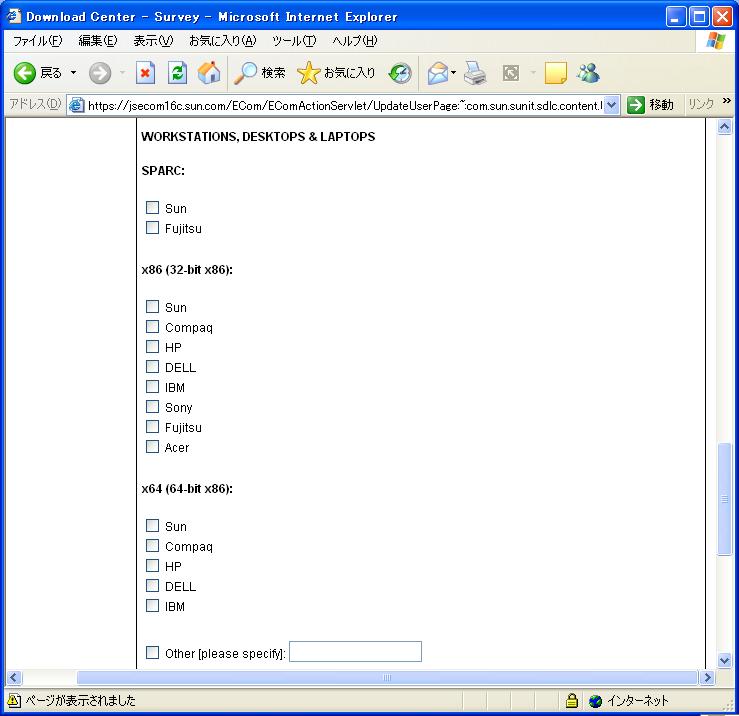Click the WORKSTATIONS, DESKTOPS & LAPTOPS heading
This screenshot has width=739, height=716.
pyautogui.click(x=258, y=137)
